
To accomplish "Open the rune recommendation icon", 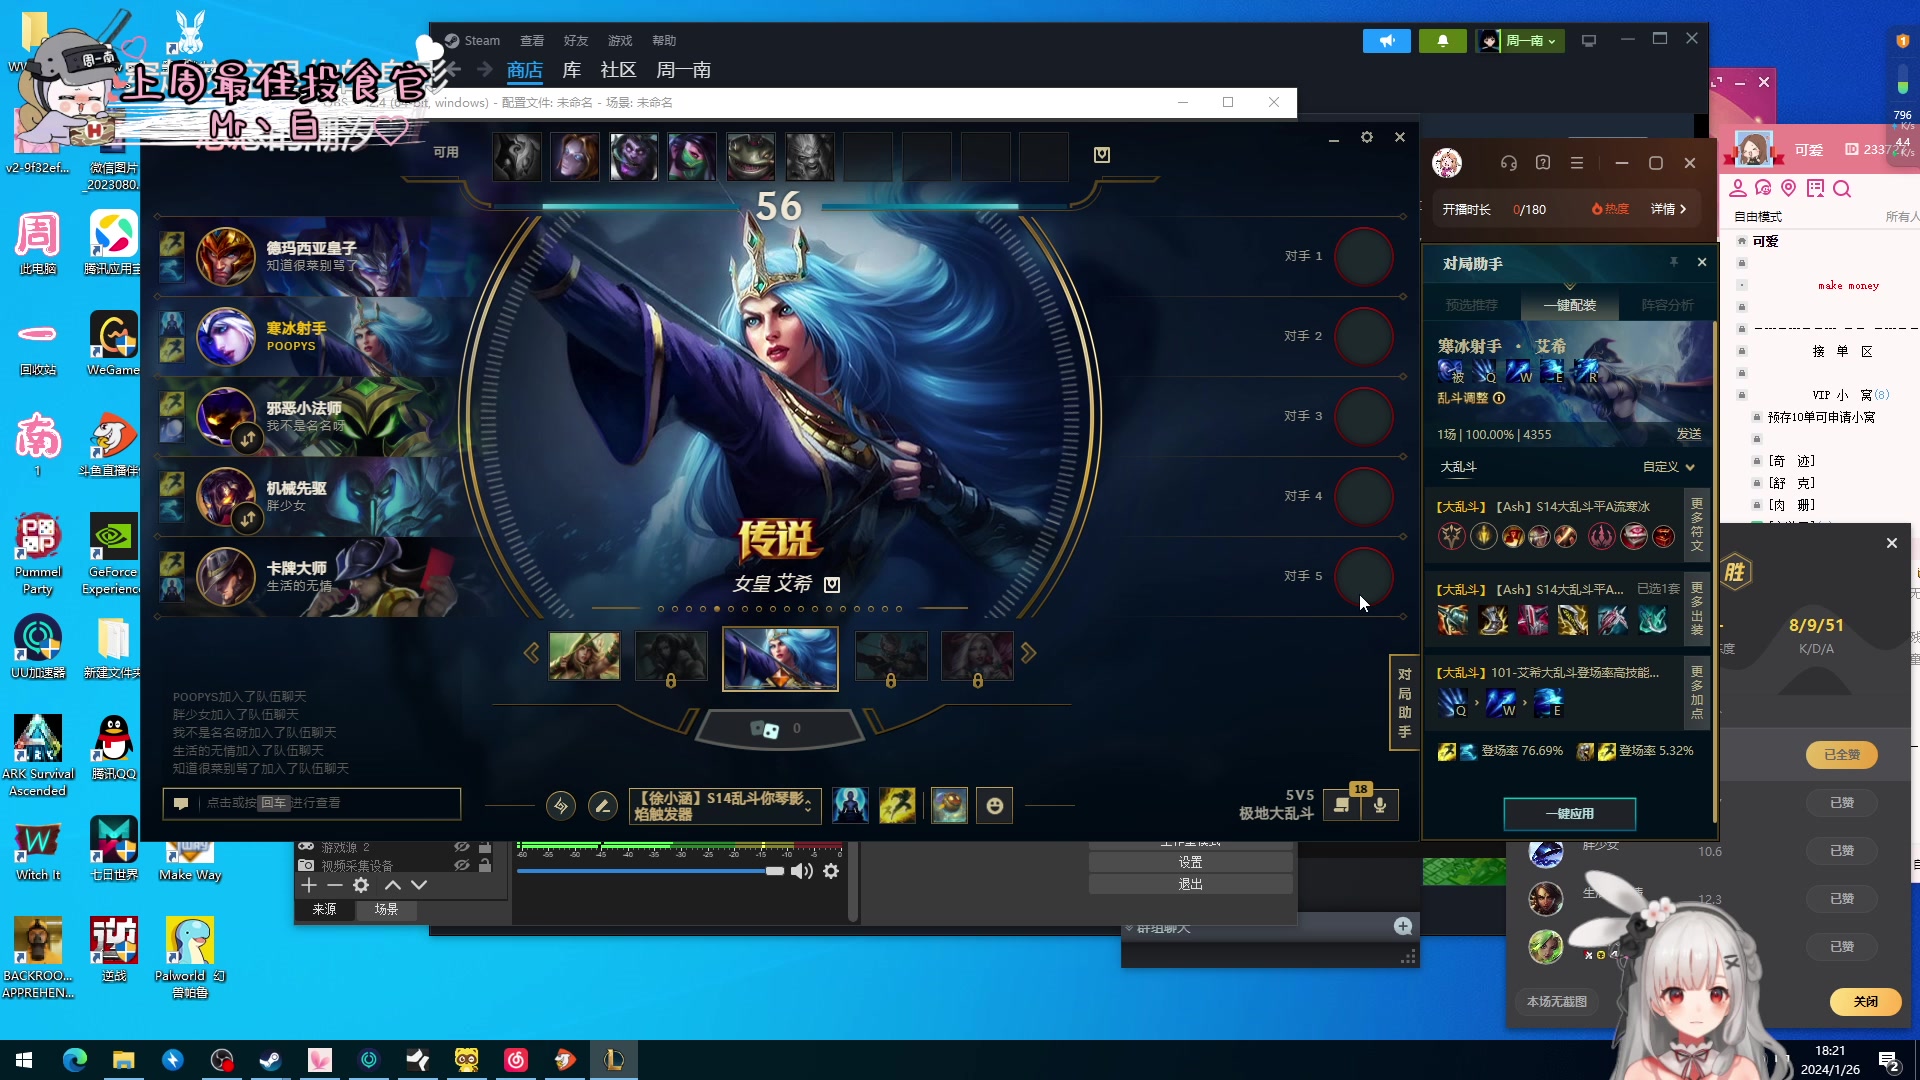I will click(x=561, y=806).
